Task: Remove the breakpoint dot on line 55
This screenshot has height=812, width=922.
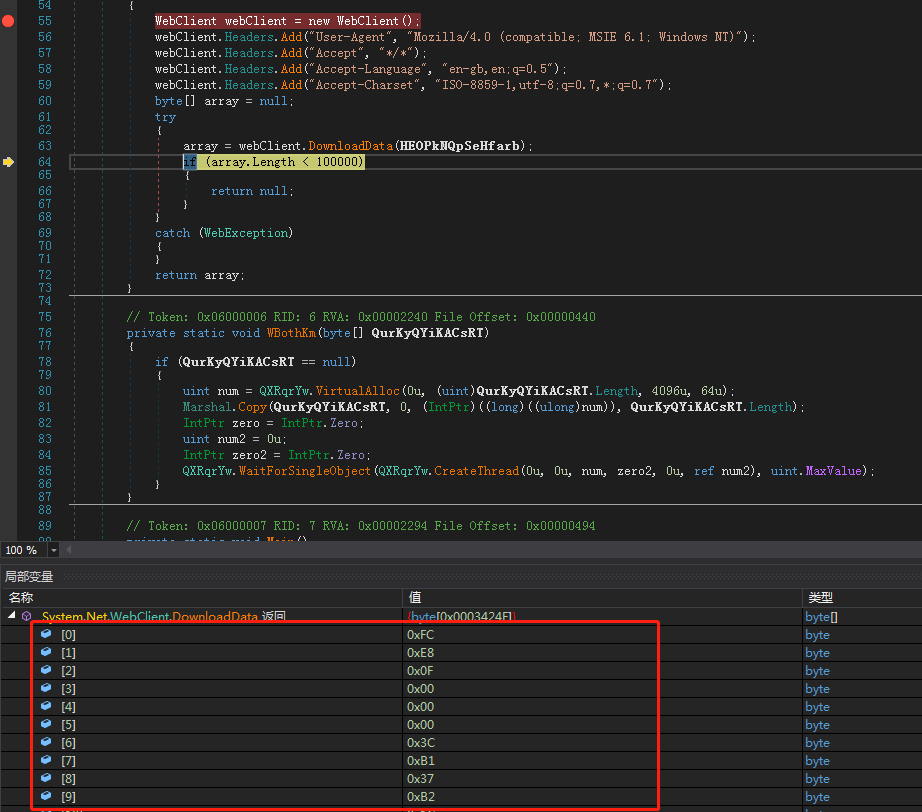Action: 8,21
